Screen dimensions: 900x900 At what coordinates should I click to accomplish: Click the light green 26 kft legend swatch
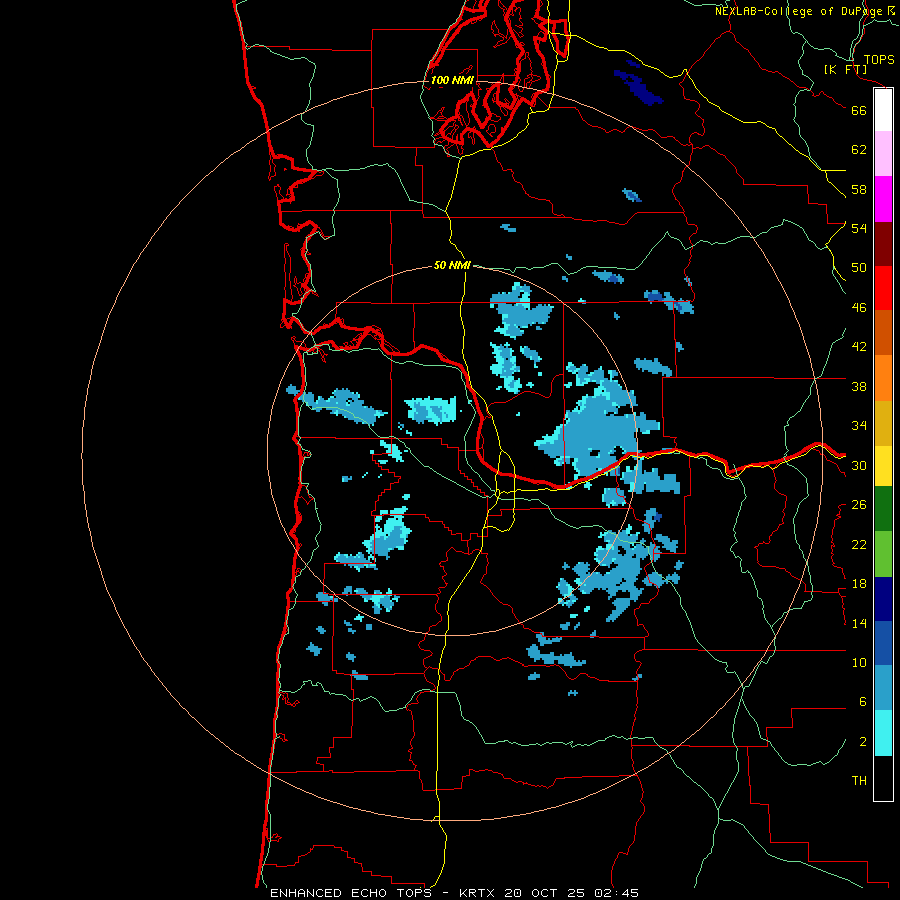pos(883,553)
